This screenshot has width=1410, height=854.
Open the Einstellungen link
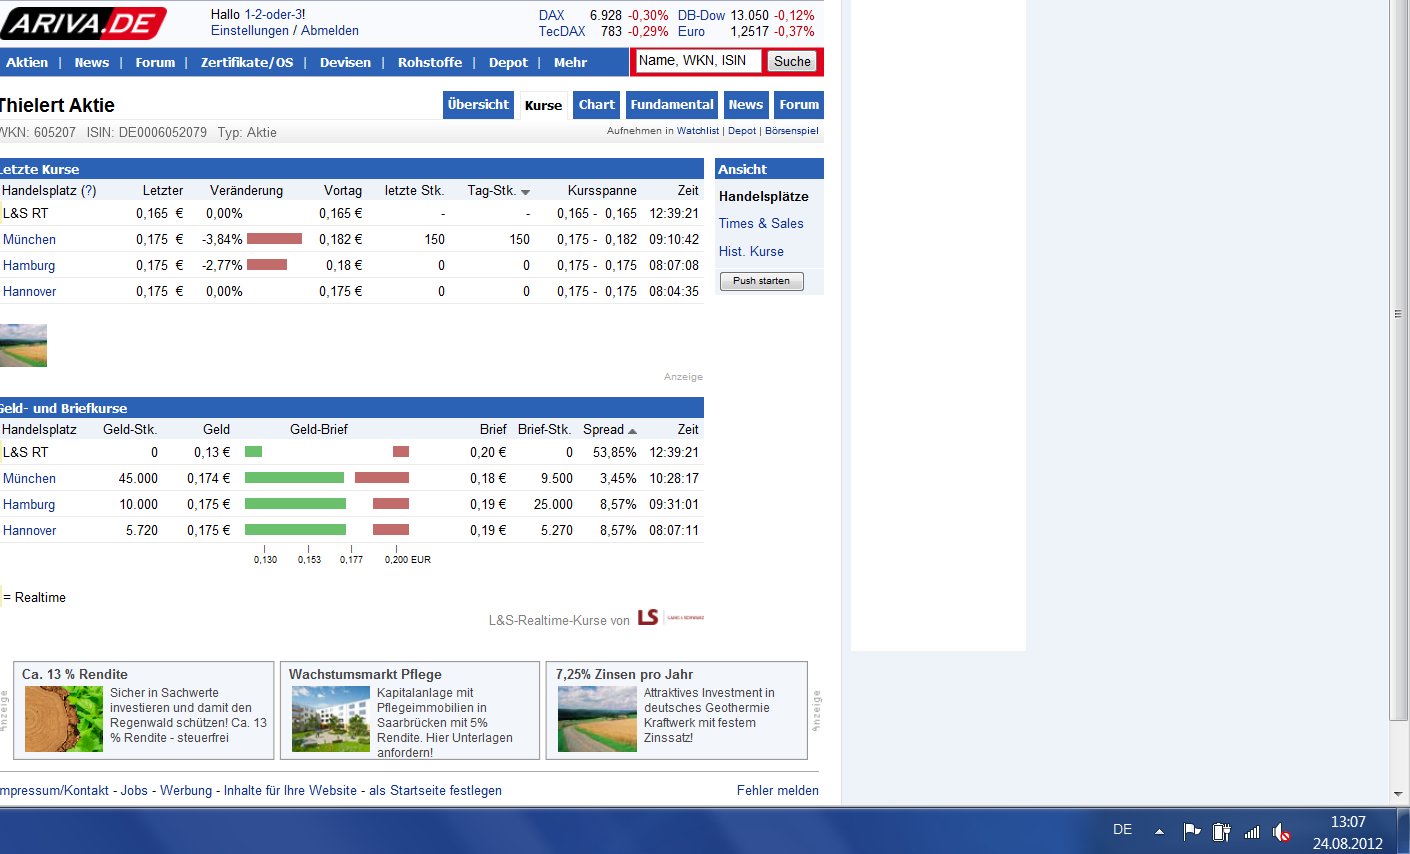tap(250, 31)
